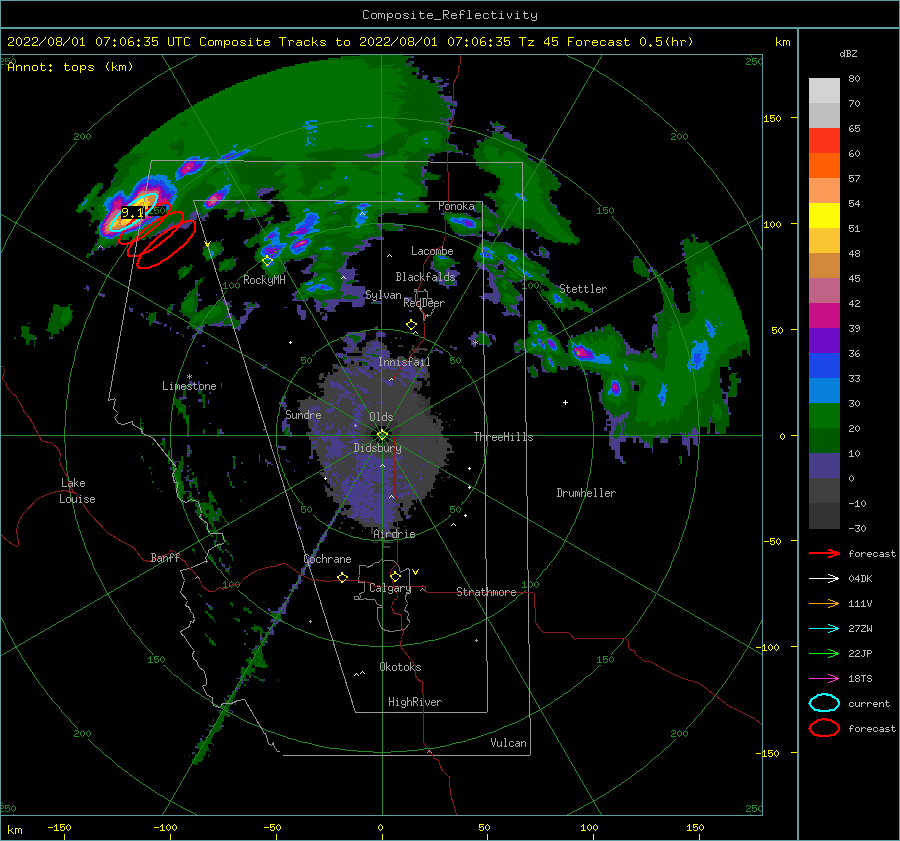
Task: Click the red forecast arrow in the legend
Action: (824, 553)
